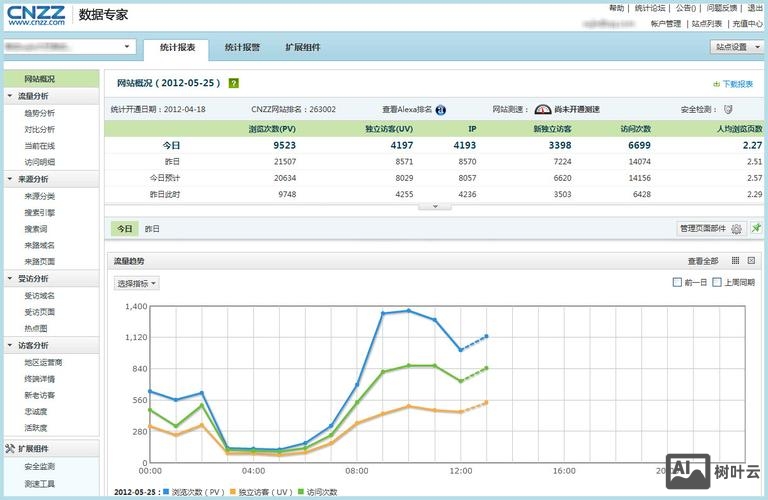Open 安全监测 in the sidebar
The image size is (768, 500).
click(40, 467)
